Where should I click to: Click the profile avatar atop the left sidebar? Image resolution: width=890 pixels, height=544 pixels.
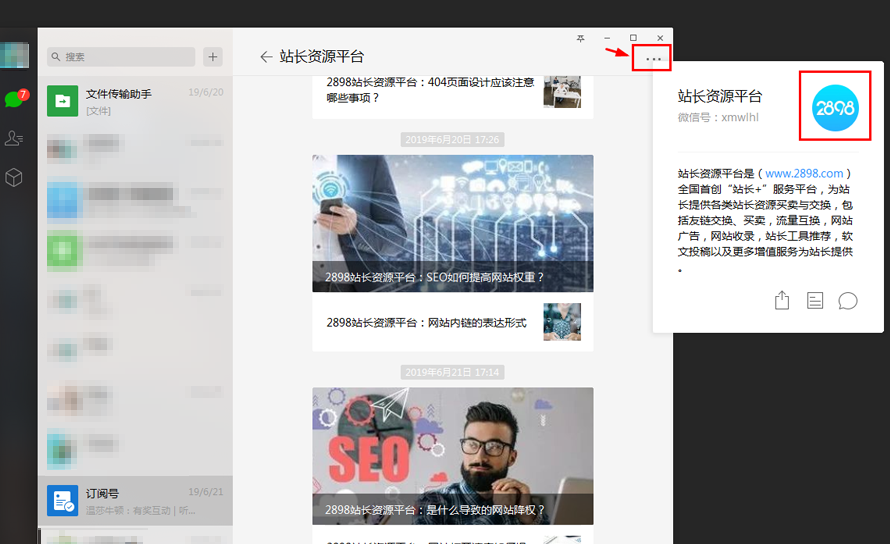tap(14, 55)
